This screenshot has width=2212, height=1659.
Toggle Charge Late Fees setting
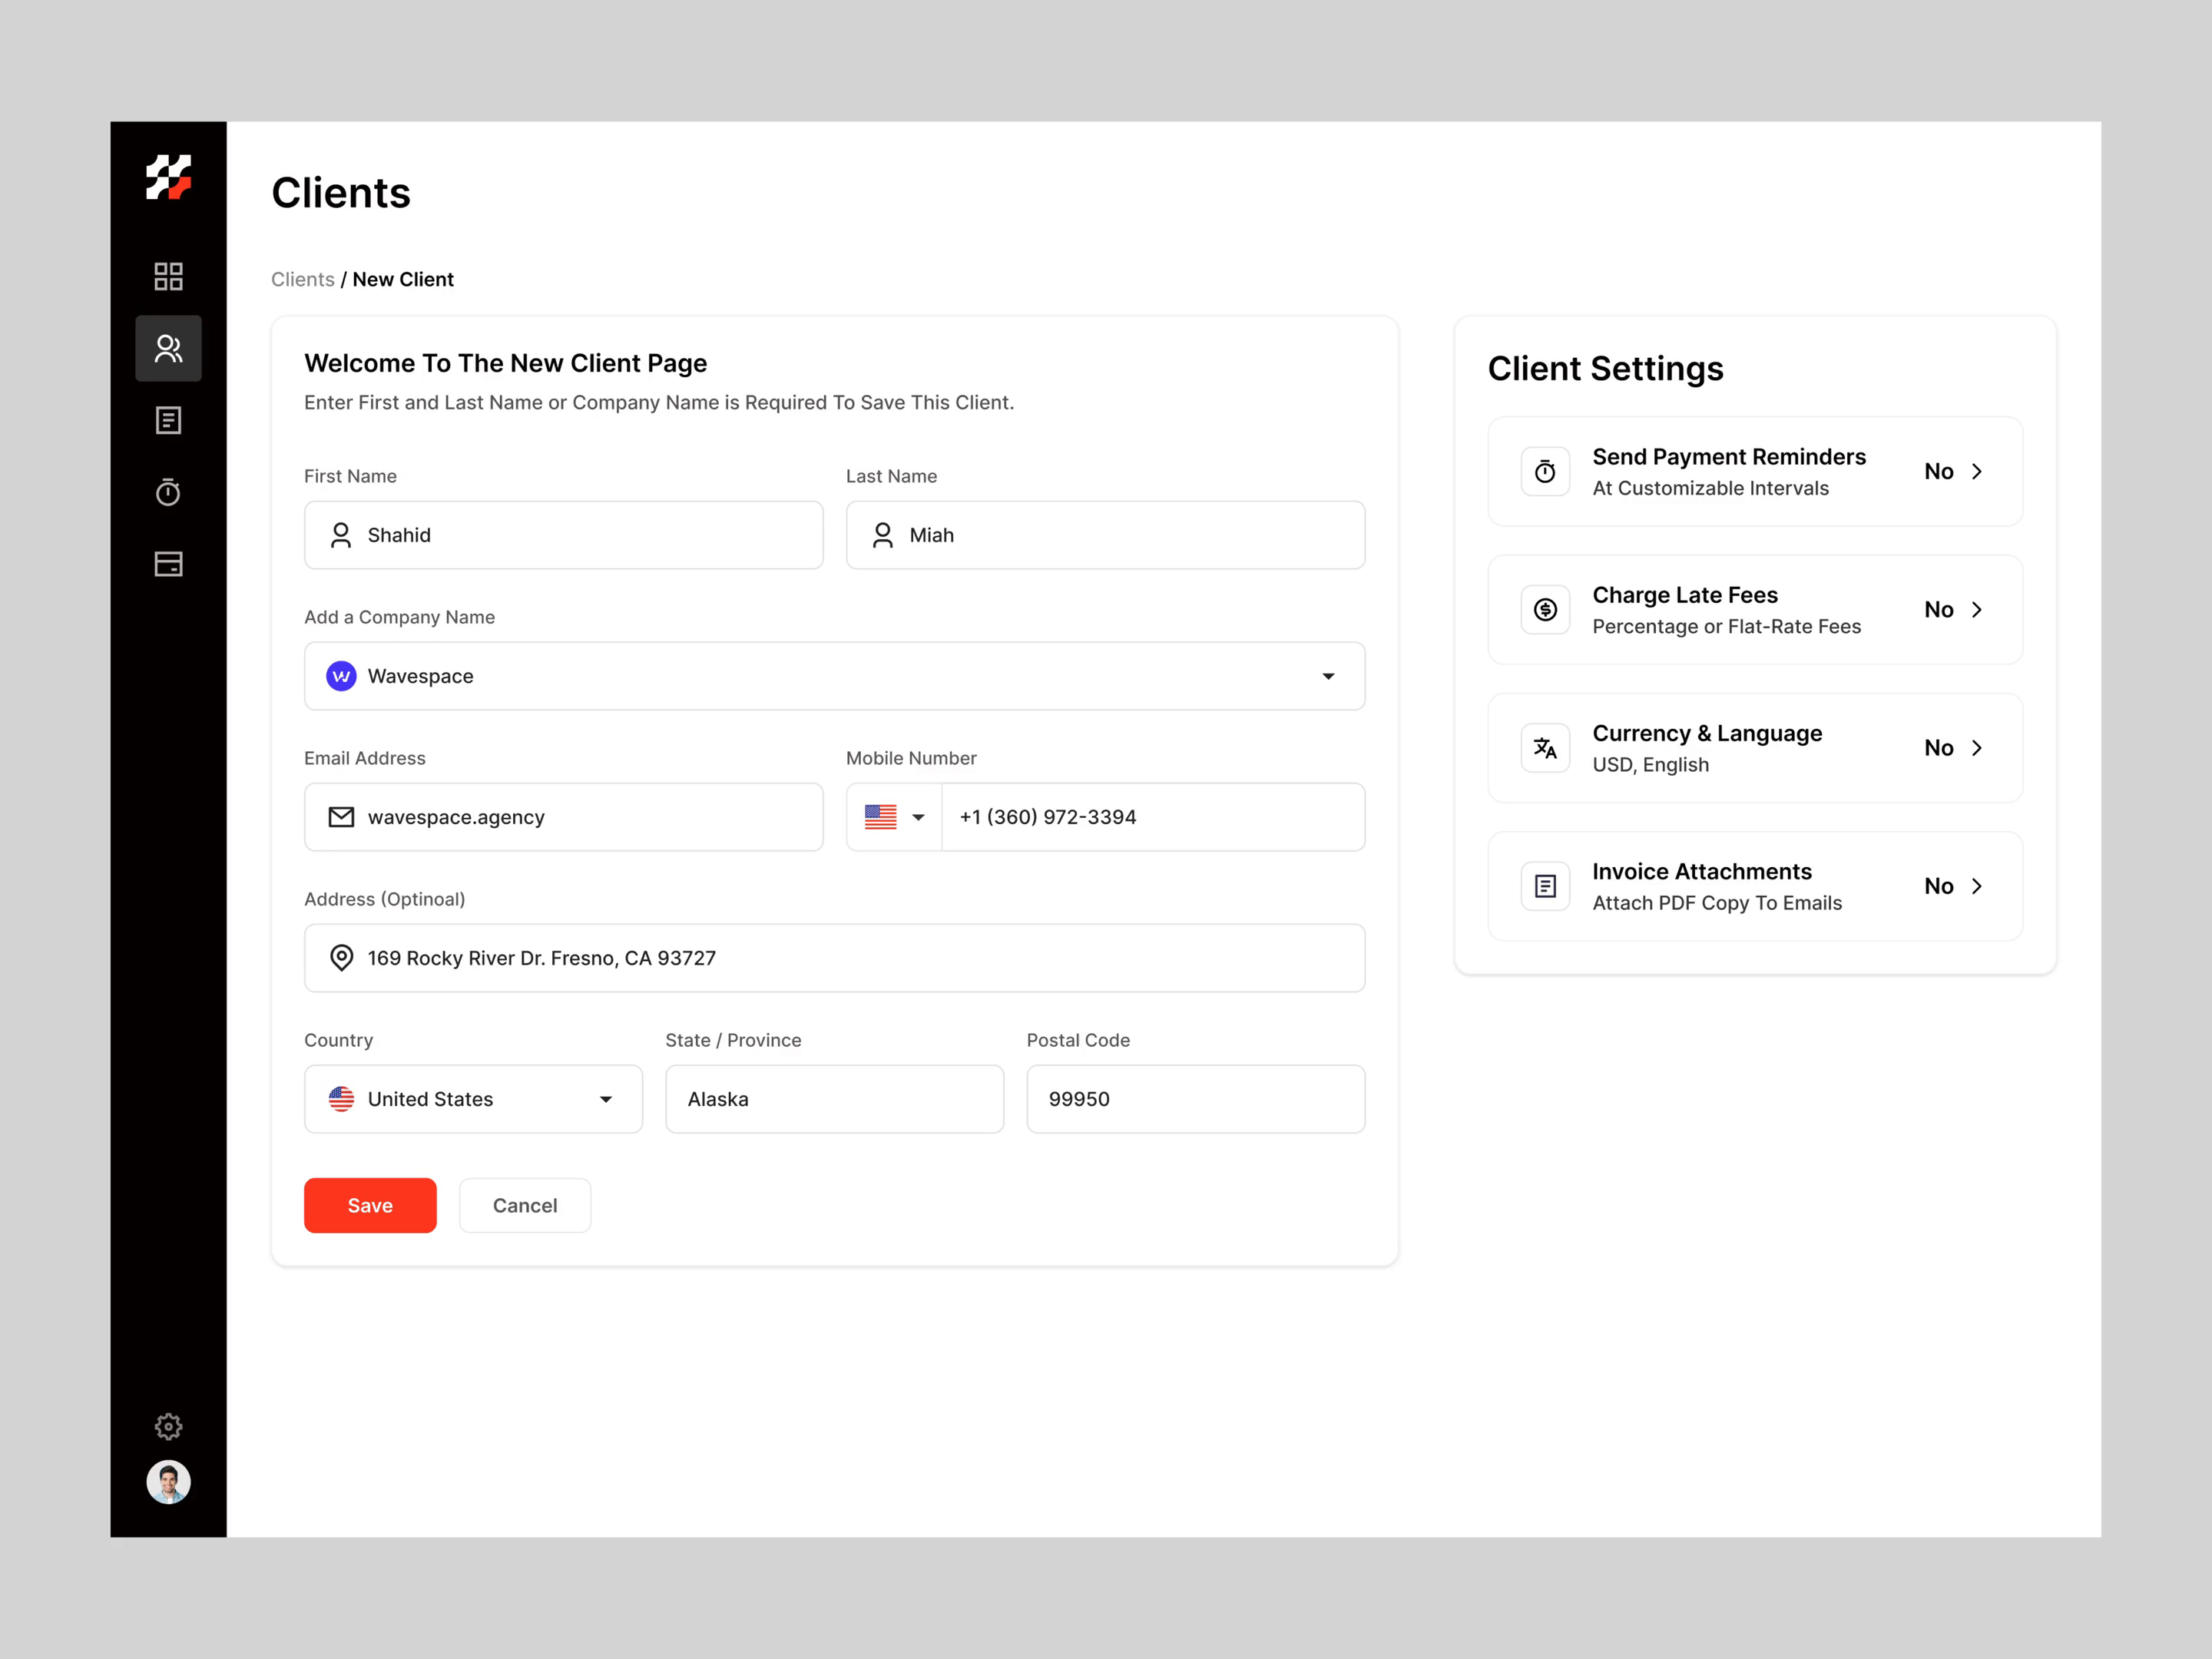1953,610
